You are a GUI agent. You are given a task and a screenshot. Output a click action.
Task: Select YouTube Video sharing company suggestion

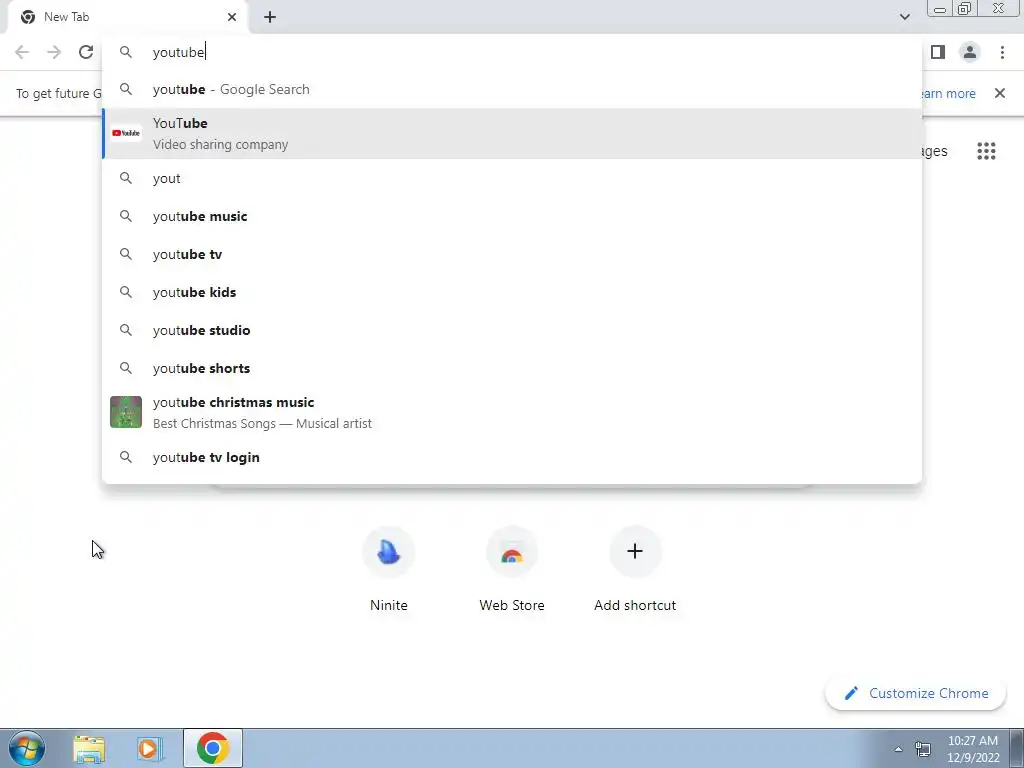tap(512, 133)
